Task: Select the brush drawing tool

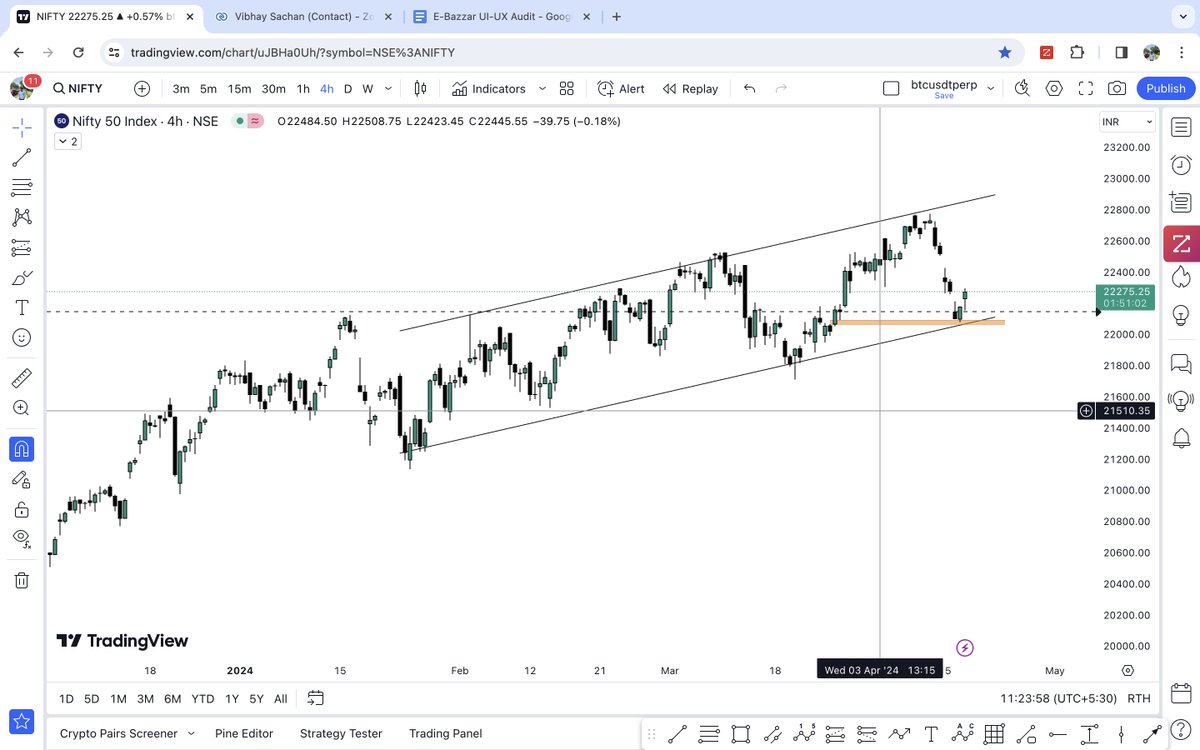Action: 21,277
